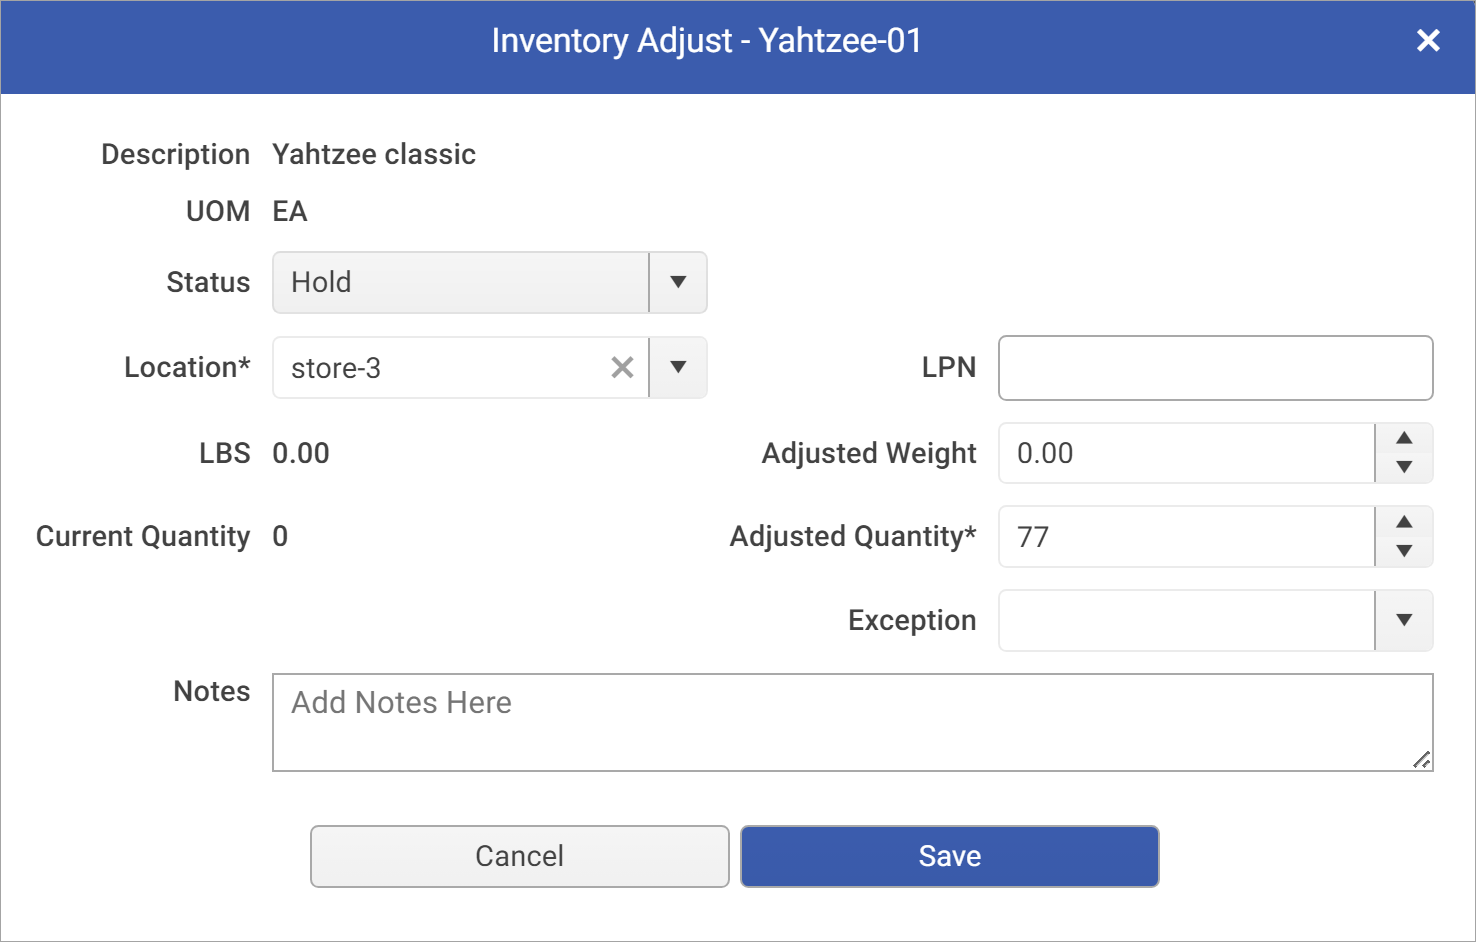Screen dimensions: 1476x942
Task: Increase Adjusted Quantity using the up arrow
Action: 1403,521
